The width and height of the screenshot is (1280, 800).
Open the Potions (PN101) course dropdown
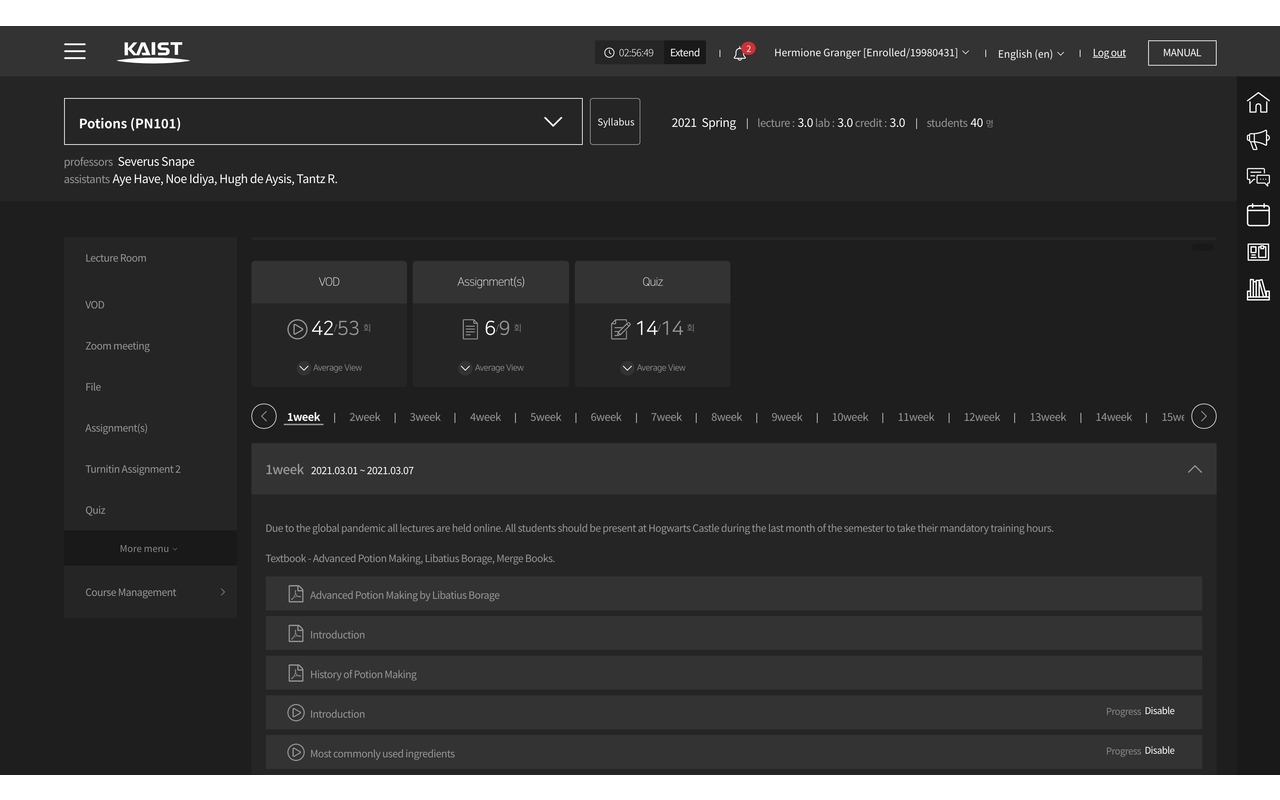click(x=323, y=122)
